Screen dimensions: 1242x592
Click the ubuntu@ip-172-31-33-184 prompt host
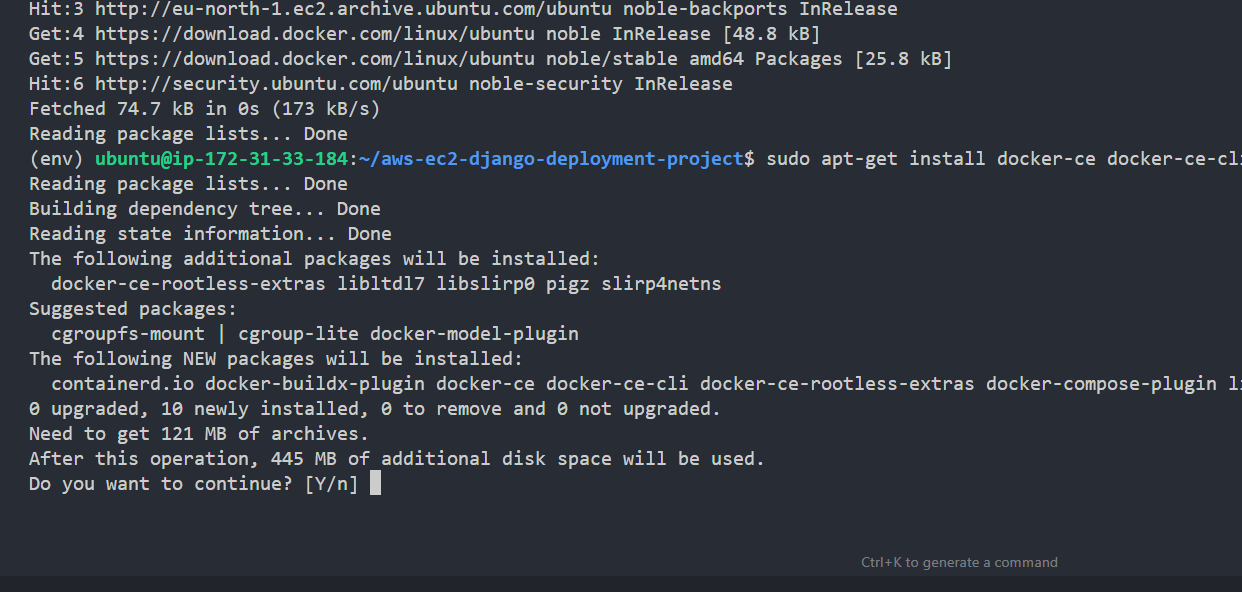(x=222, y=159)
